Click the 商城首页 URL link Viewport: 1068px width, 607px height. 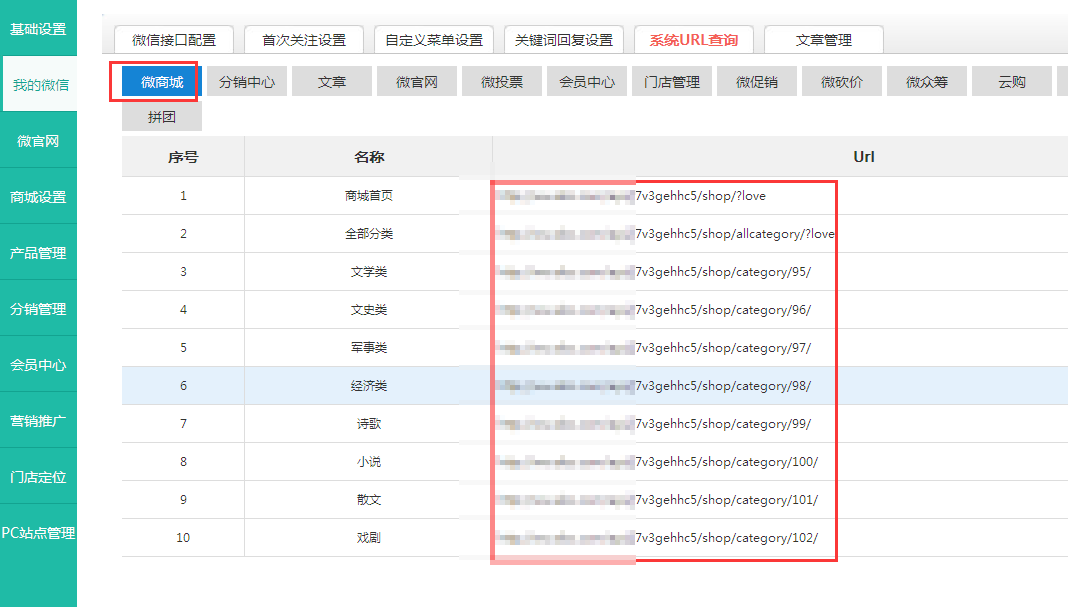pos(700,196)
